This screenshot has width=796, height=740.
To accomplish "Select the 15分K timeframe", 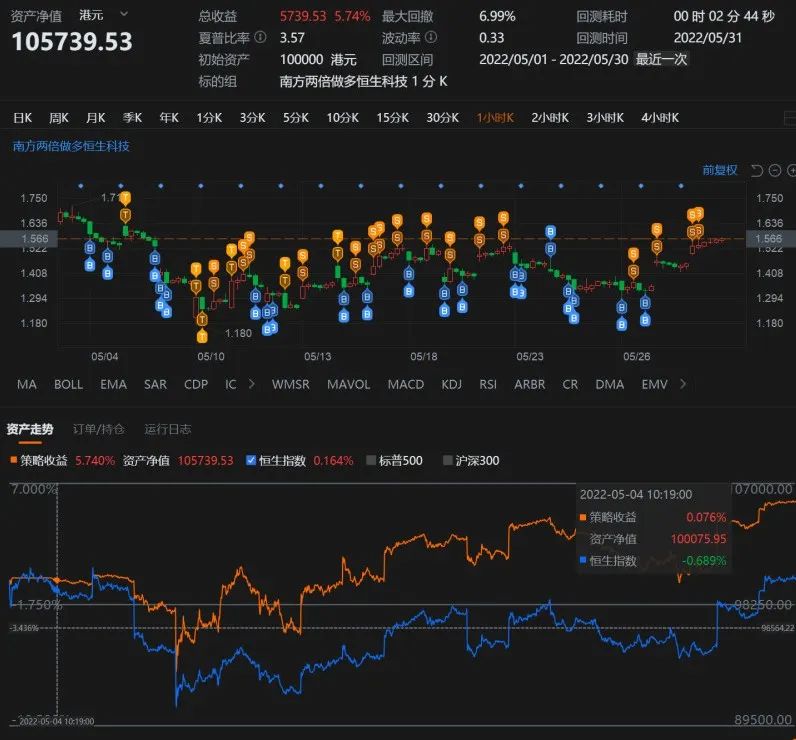I will point(392,118).
